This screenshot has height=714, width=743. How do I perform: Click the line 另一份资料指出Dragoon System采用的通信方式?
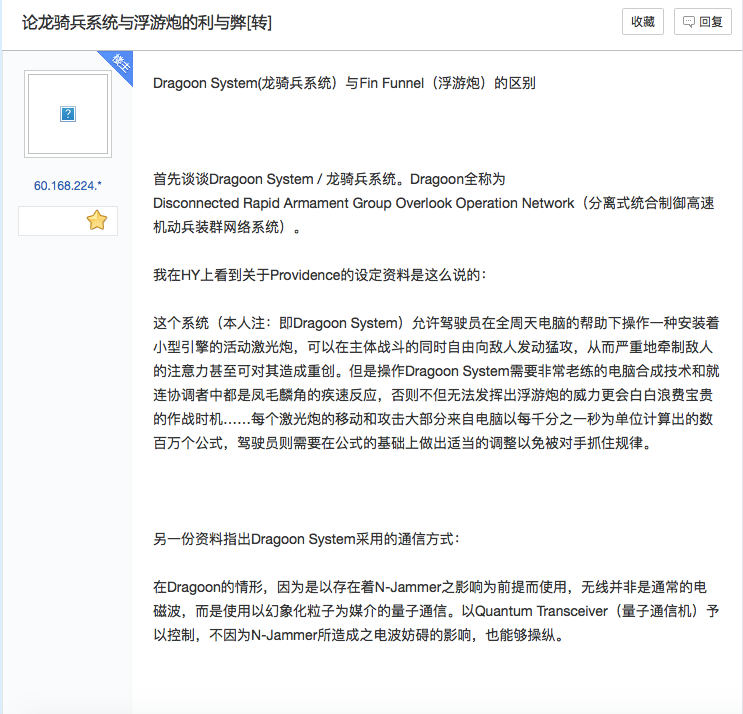coord(307,539)
